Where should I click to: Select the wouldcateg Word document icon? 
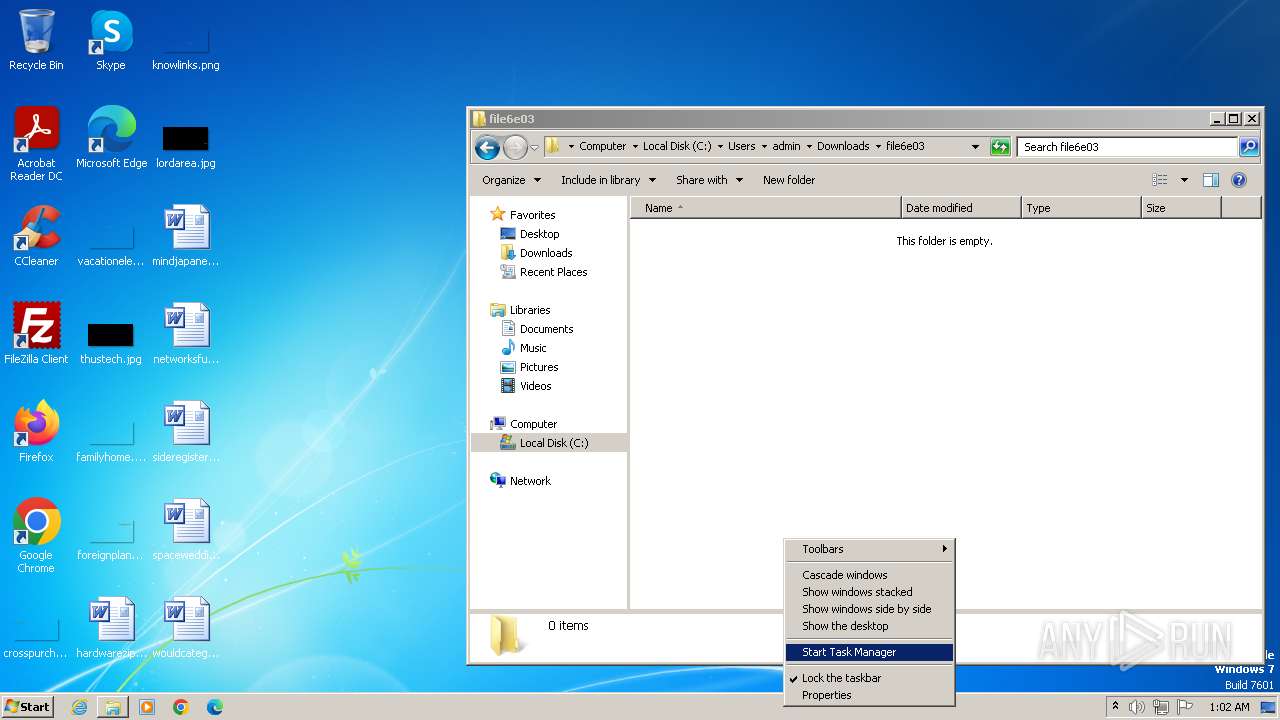[x=186, y=627]
